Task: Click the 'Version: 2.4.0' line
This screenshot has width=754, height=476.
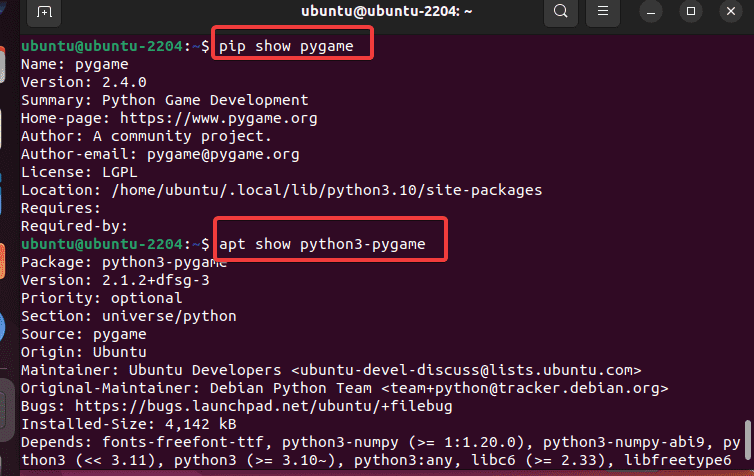Action: point(84,82)
